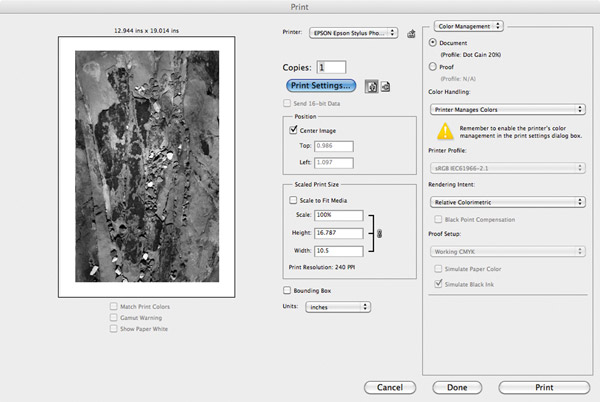Enable Scale to Fit Media
Image resolution: width=600 pixels, height=402 pixels.
293,200
